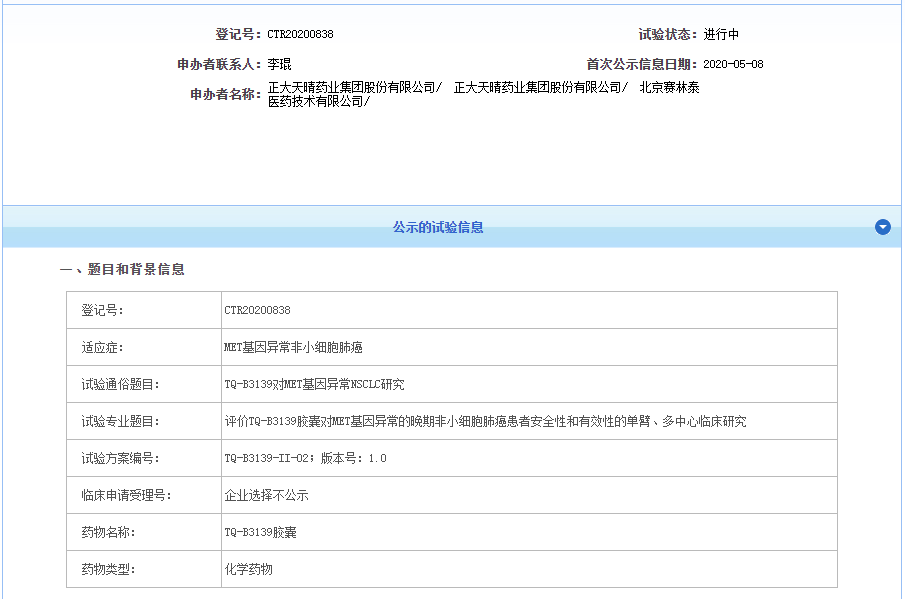Click first publication date 2020-05-08
Image resolution: width=905 pixels, height=599 pixels.
point(733,65)
